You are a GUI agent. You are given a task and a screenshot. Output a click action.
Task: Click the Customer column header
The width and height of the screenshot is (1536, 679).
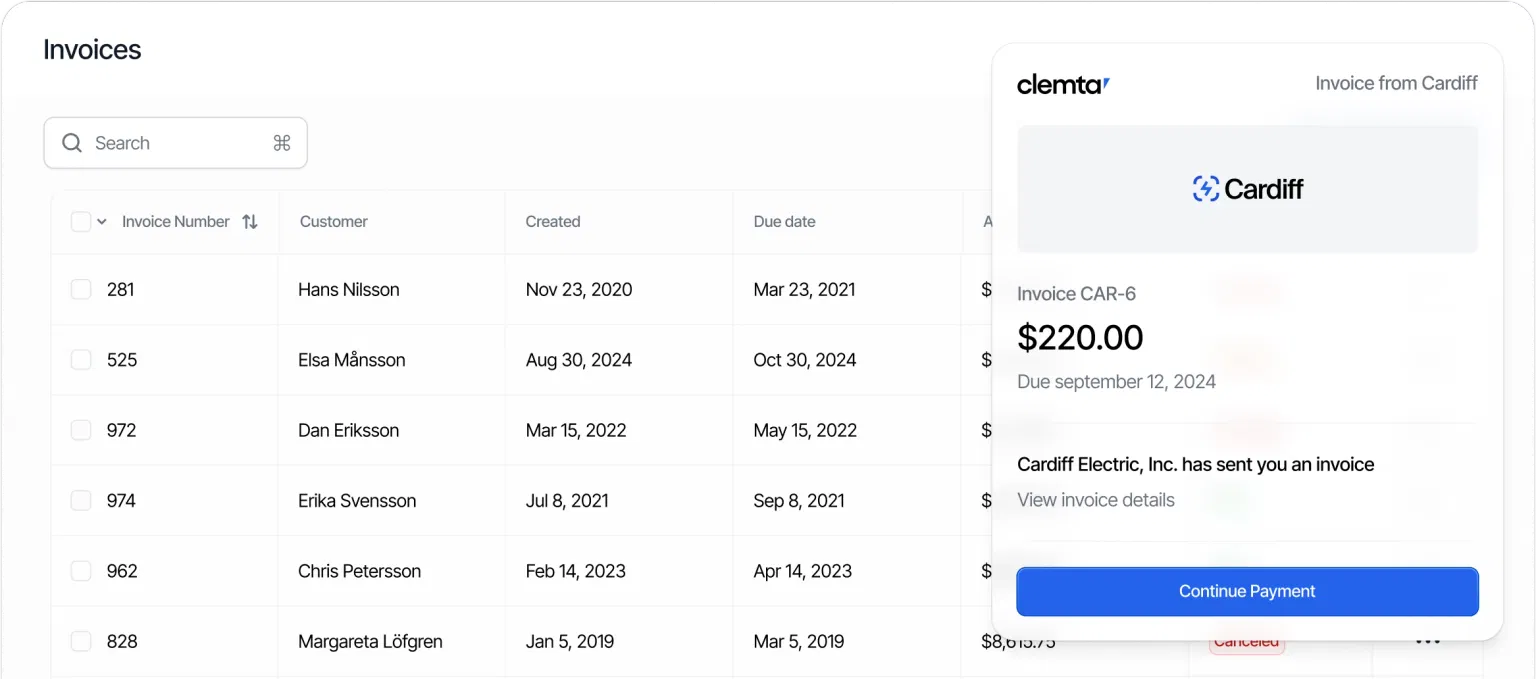tap(334, 222)
